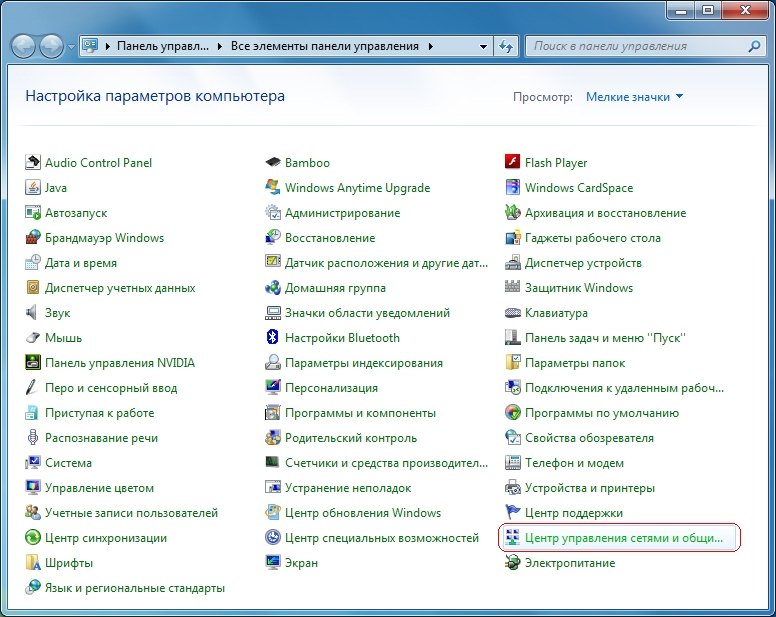Expand arrow before Панель управл... breadcrumb
This screenshot has width=776, height=617.
tap(108, 47)
